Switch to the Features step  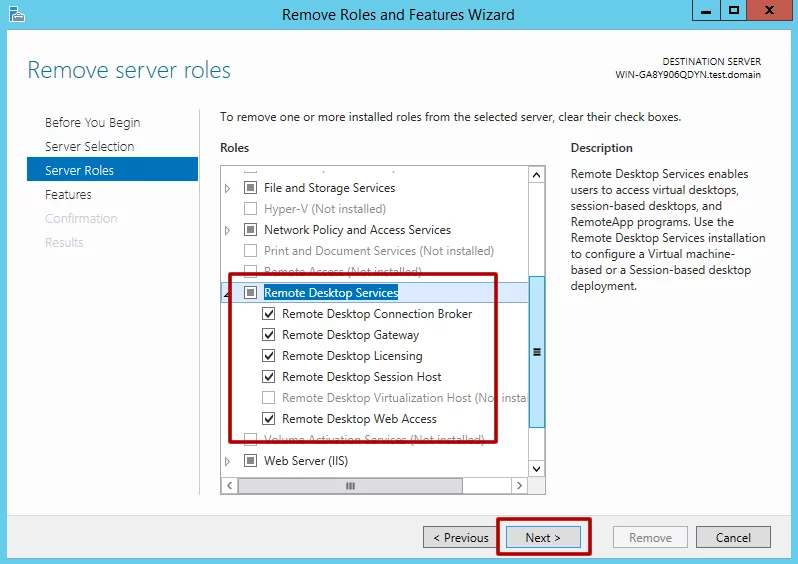pos(68,195)
